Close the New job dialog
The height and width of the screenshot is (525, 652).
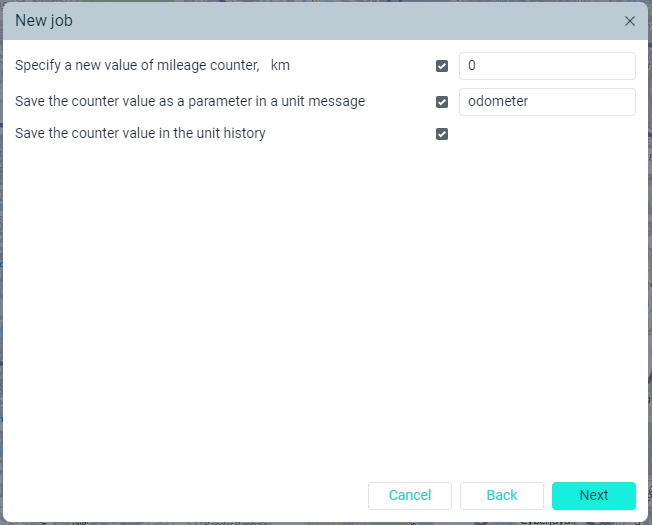630,21
